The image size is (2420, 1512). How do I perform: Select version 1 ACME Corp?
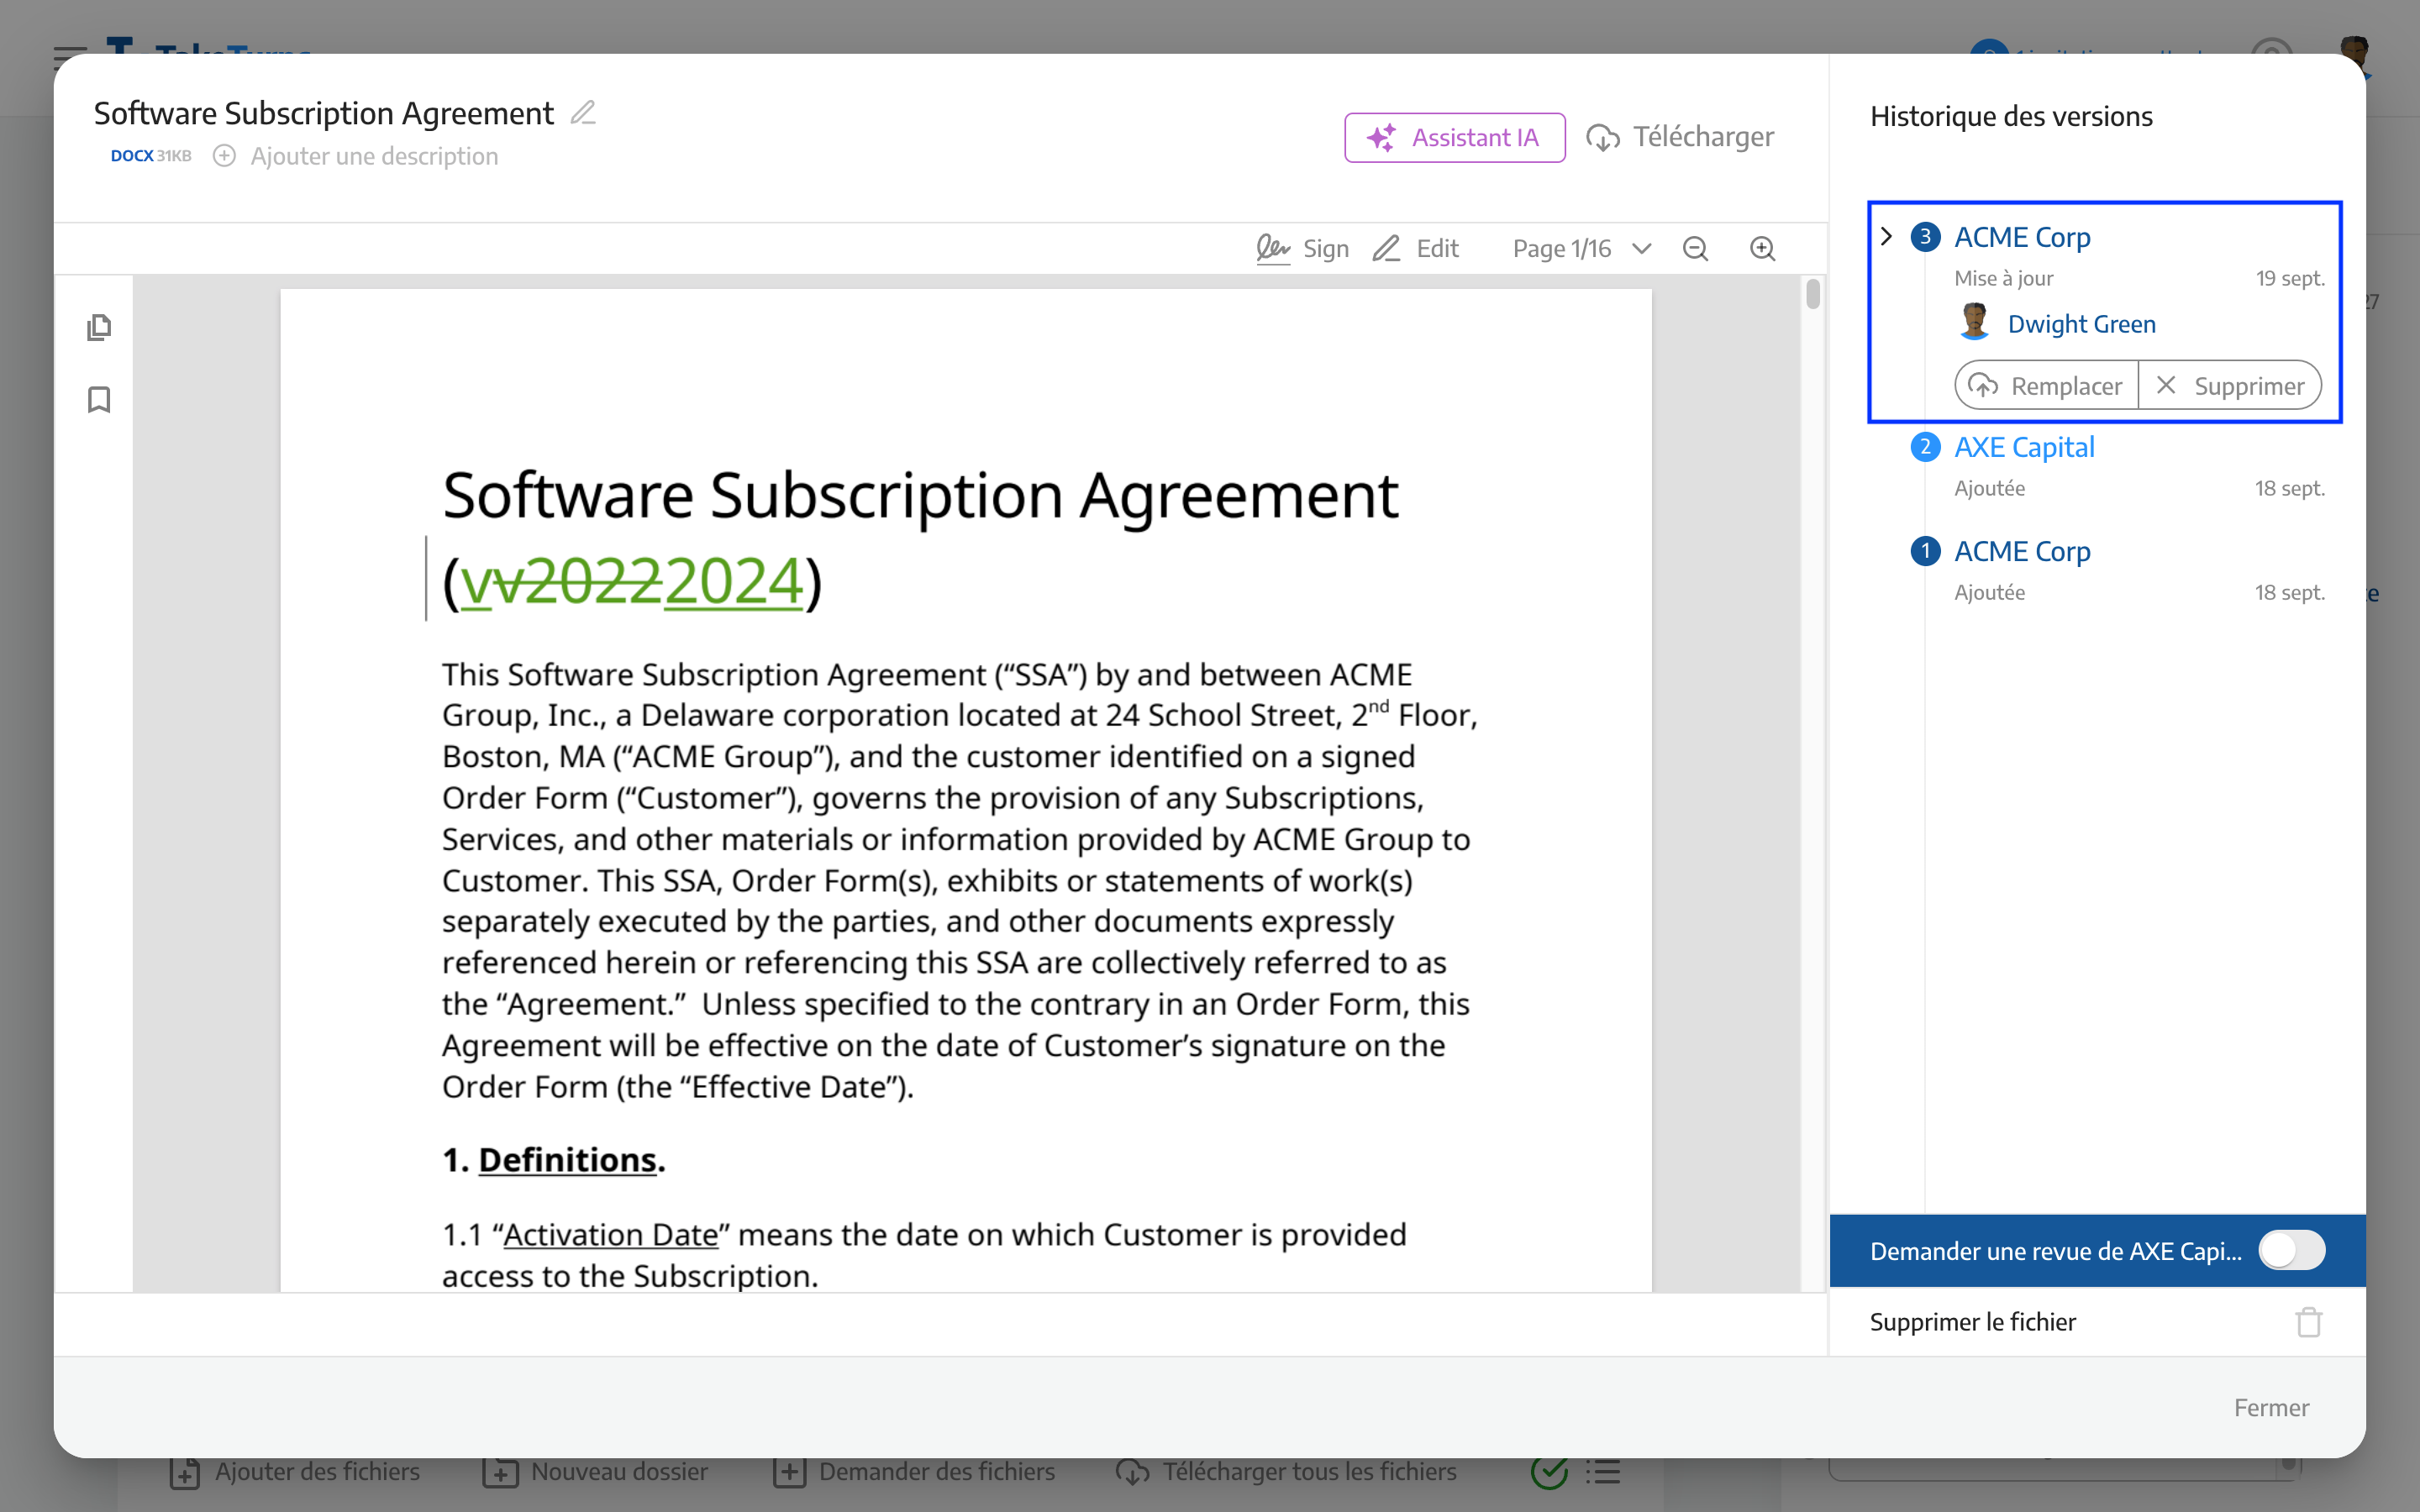point(2022,551)
